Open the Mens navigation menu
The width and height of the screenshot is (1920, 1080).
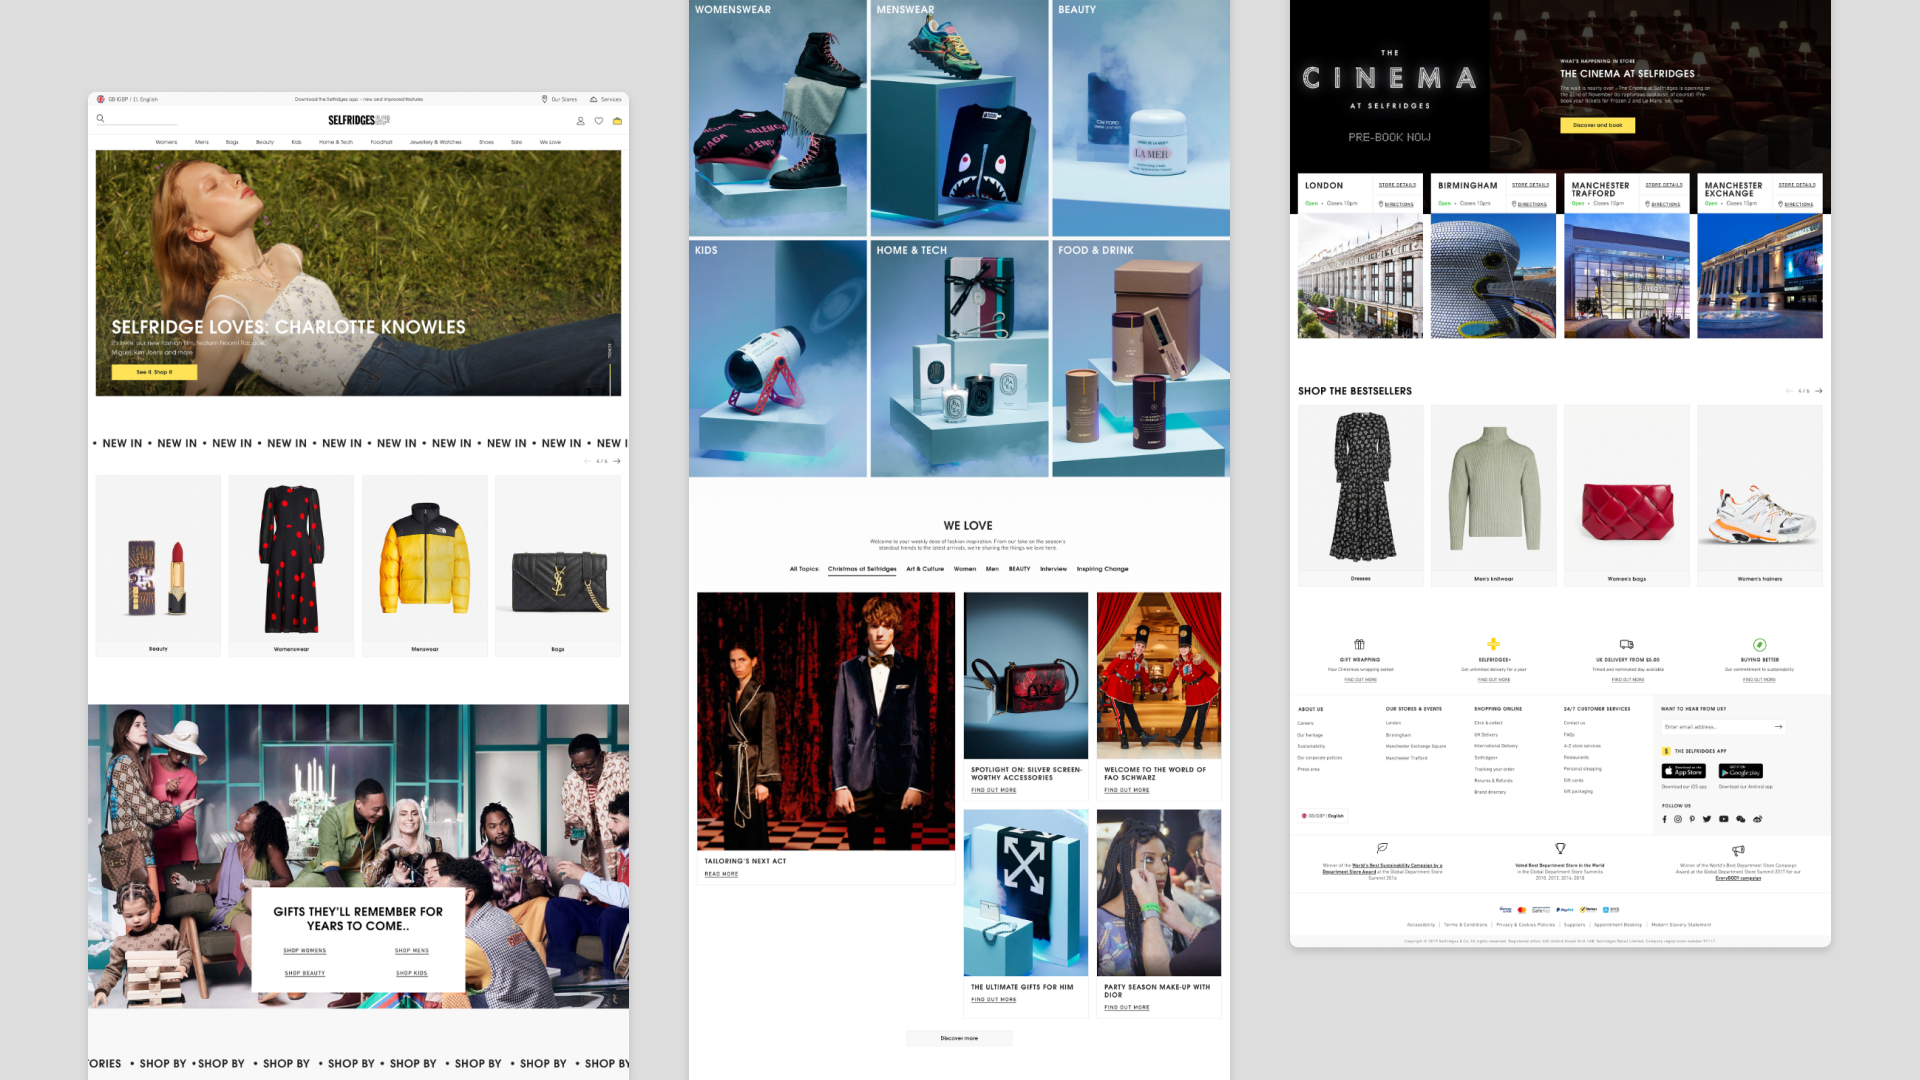click(202, 142)
